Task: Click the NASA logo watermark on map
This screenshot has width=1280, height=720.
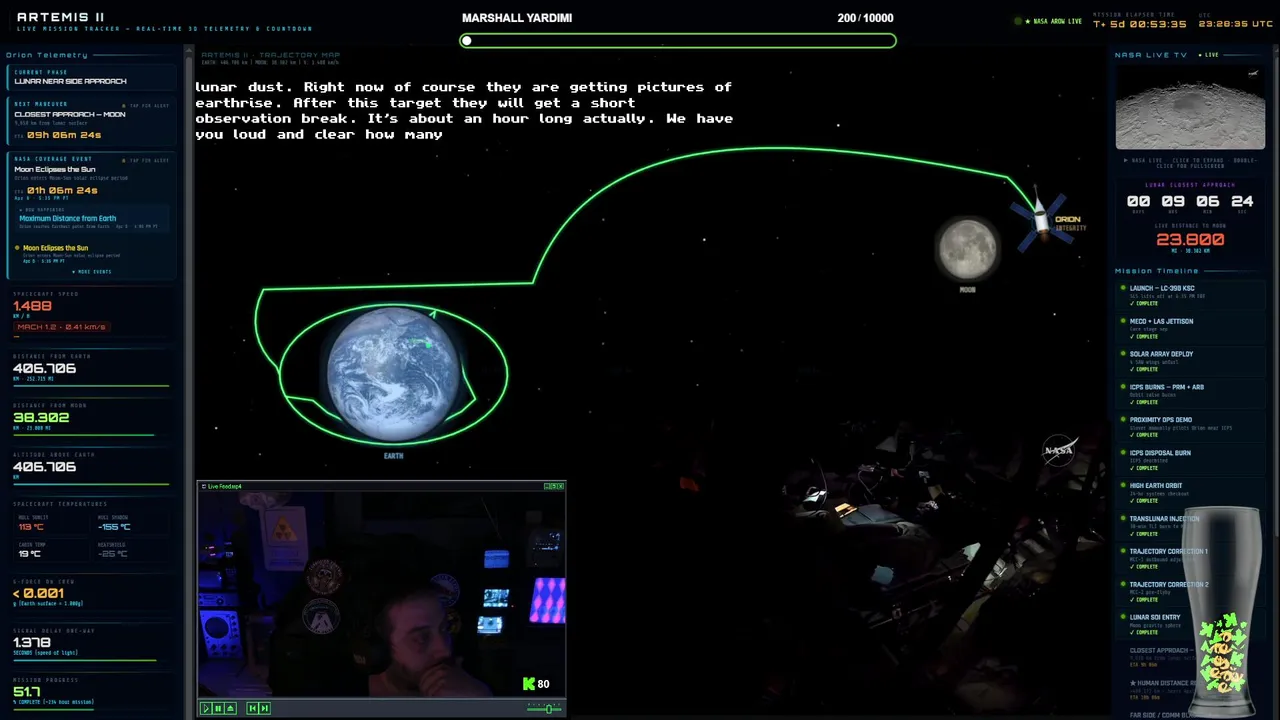Action: pos(1059,450)
